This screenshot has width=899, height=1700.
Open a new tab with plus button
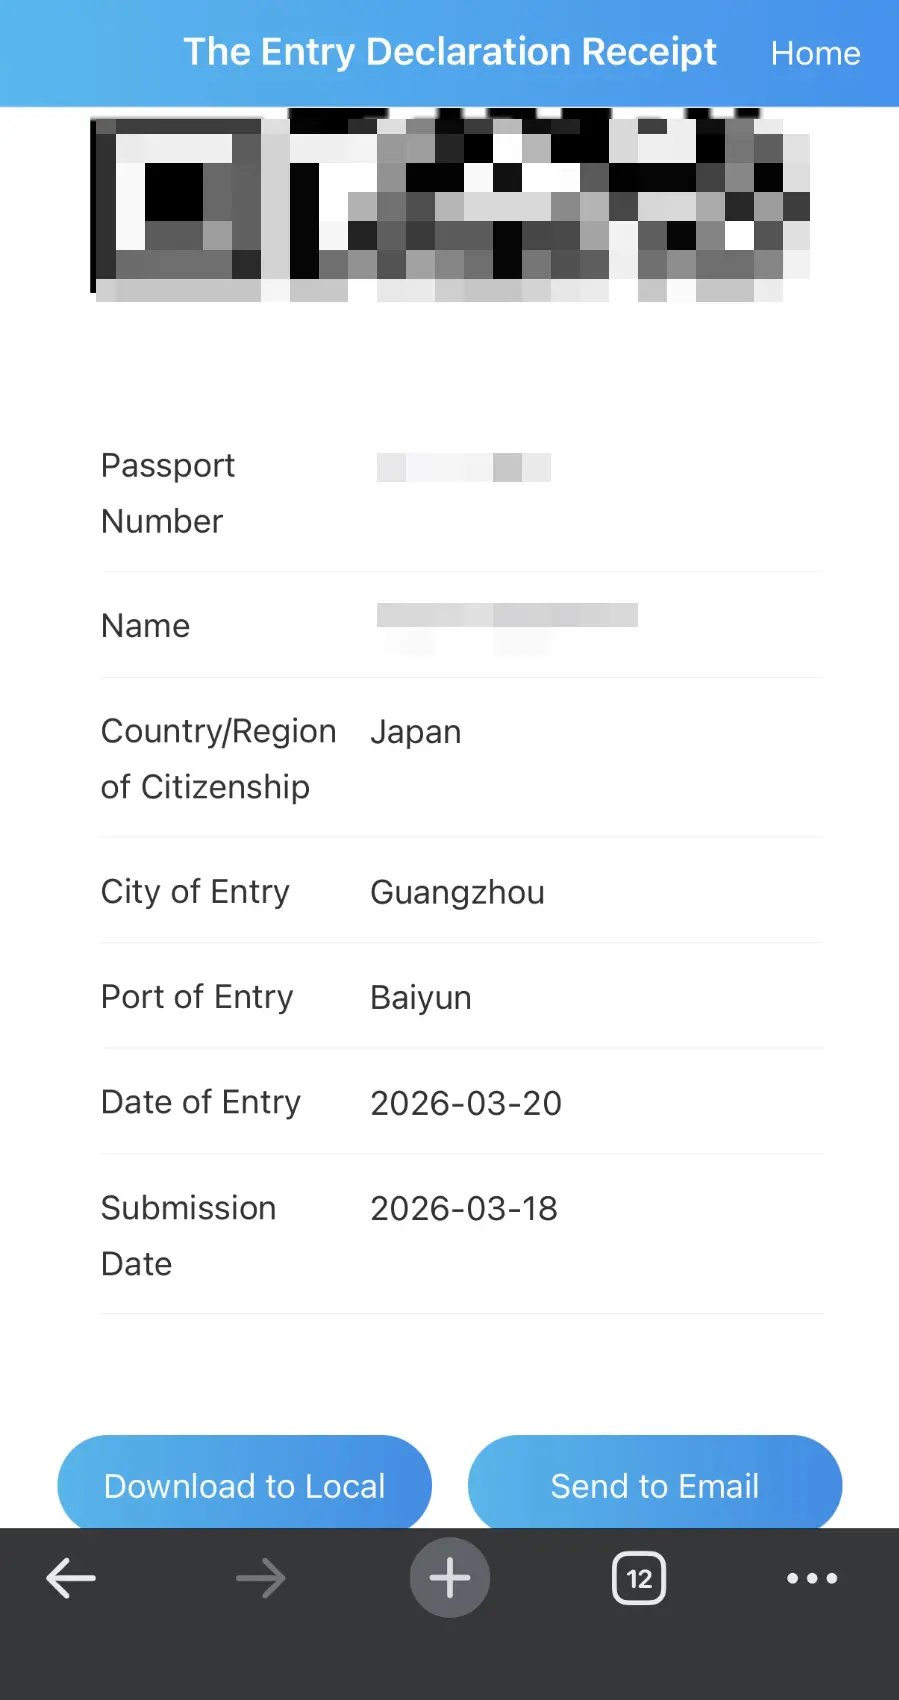tap(450, 1578)
